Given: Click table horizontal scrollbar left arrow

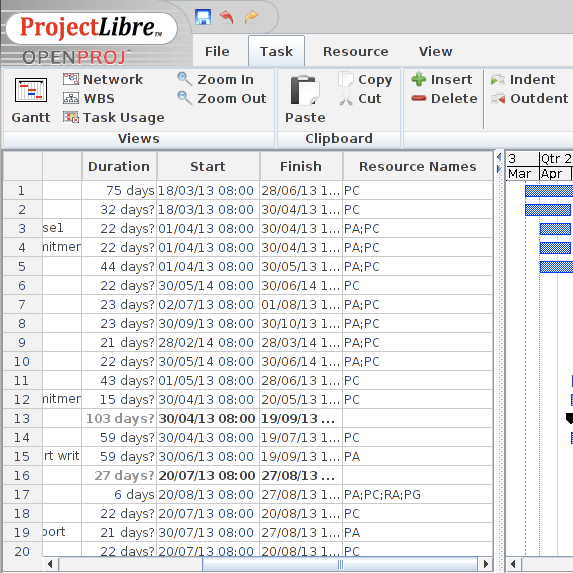Looking at the screenshot, I should (50, 564).
